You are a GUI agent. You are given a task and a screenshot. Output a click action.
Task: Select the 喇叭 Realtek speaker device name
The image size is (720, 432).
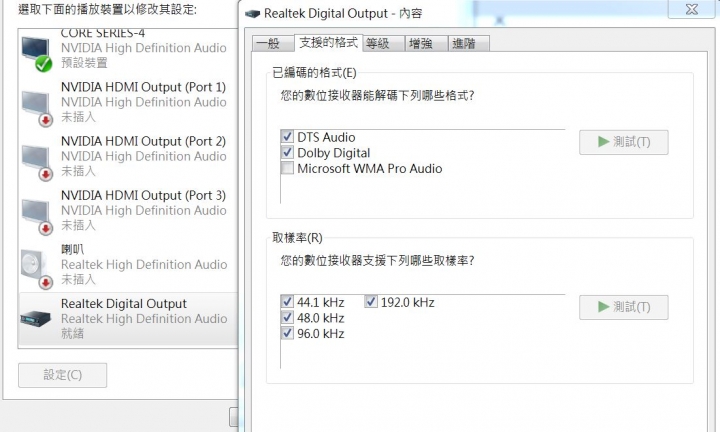(x=73, y=249)
